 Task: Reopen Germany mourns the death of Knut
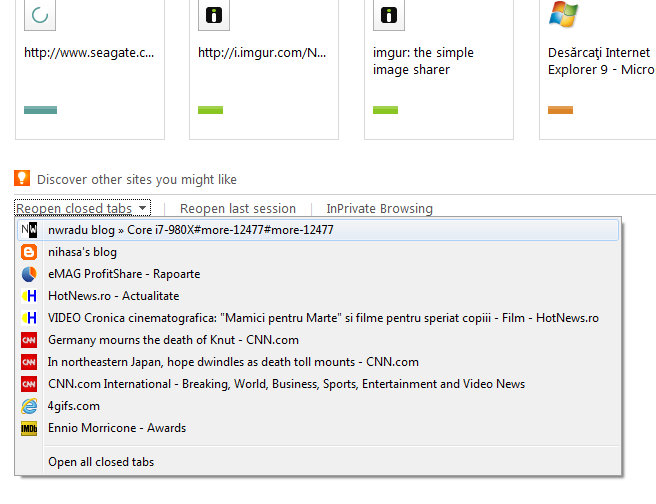click(x=318, y=340)
